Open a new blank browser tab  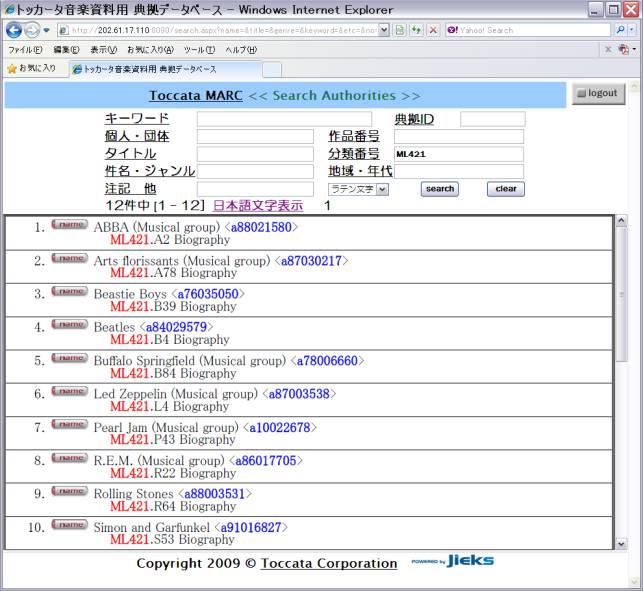click(272, 70)
